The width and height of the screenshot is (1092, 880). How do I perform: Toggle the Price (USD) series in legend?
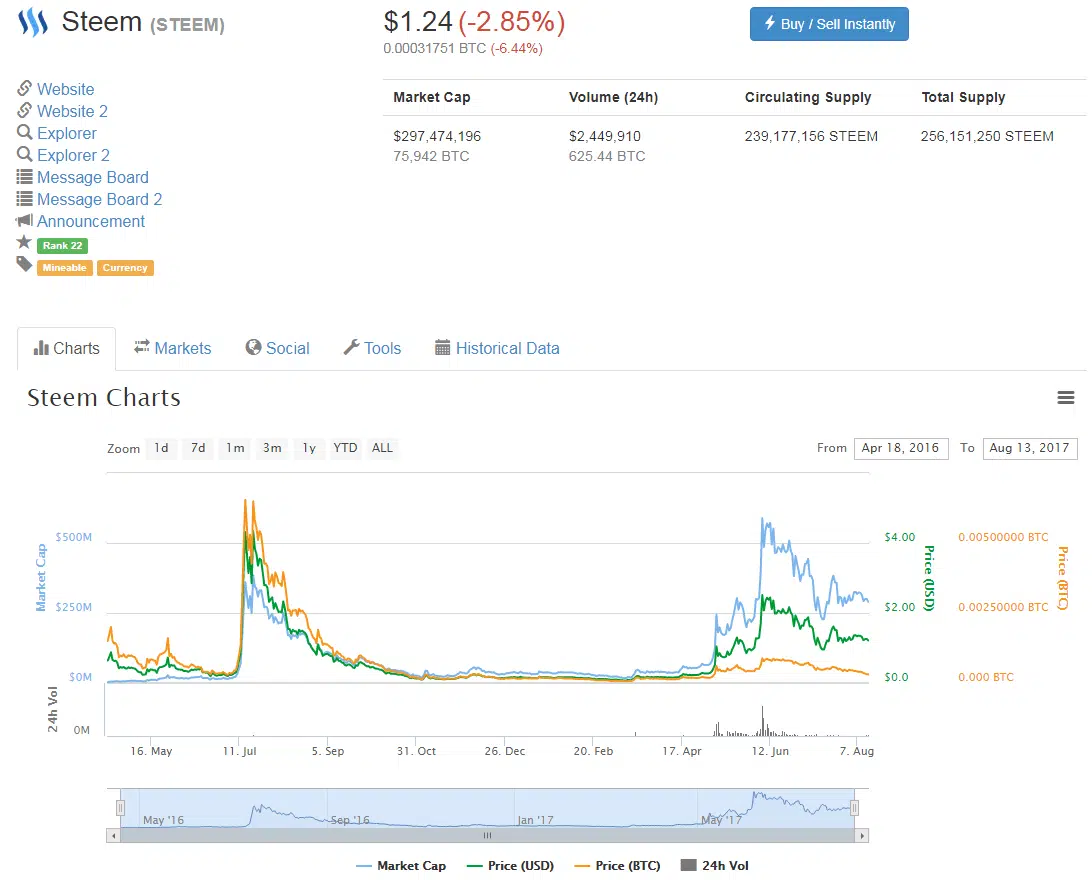[510, 865]
